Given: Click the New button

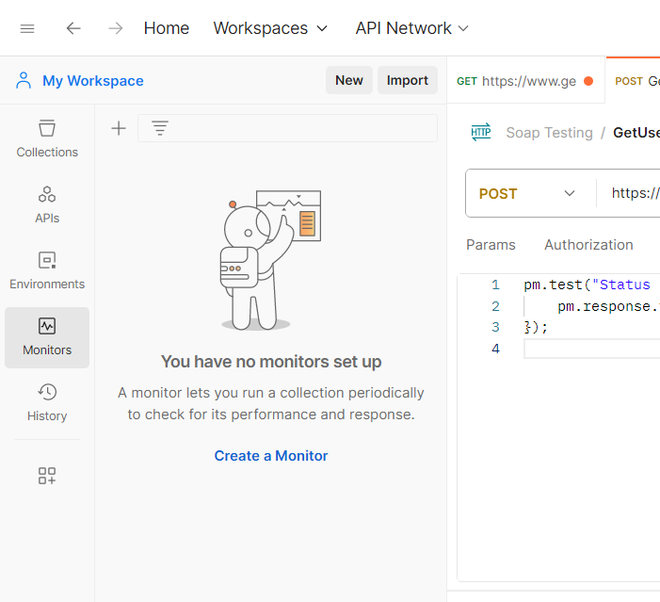Looking at the screenshot, I should [x=349, y=80].
